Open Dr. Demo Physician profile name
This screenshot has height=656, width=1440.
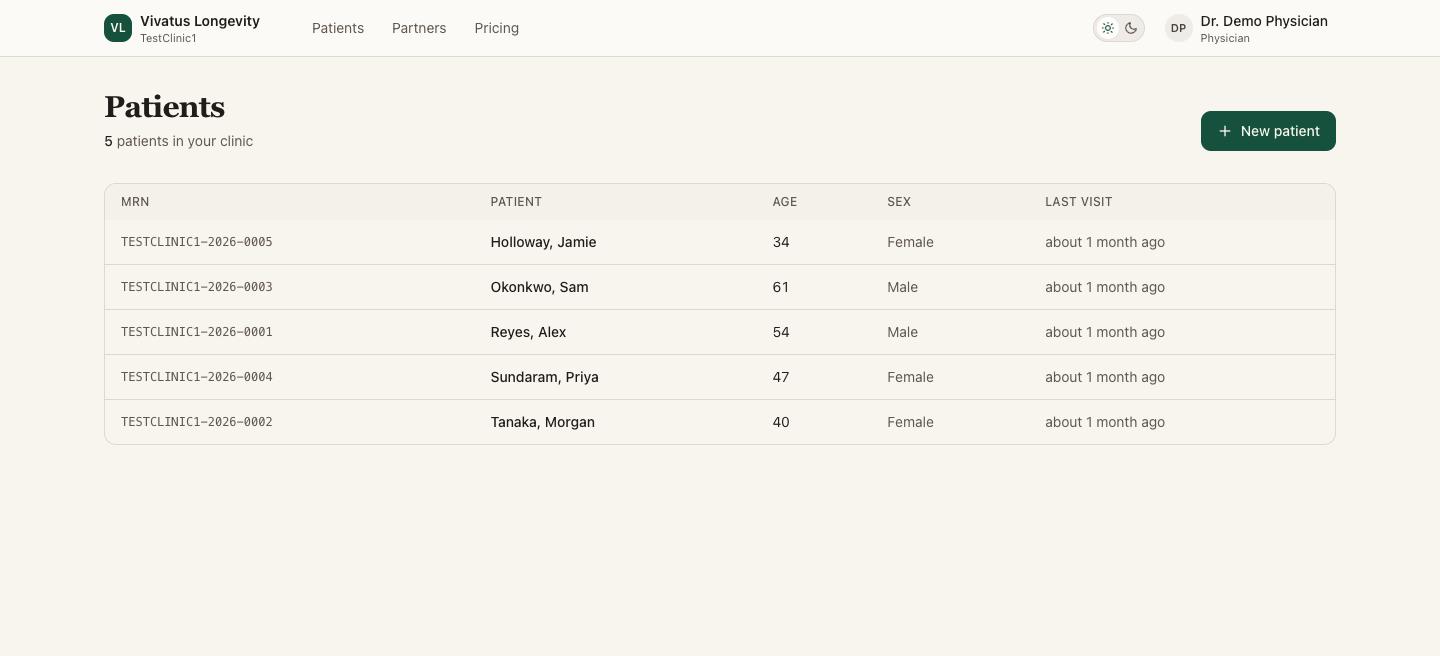click(x=1264, y=21)
